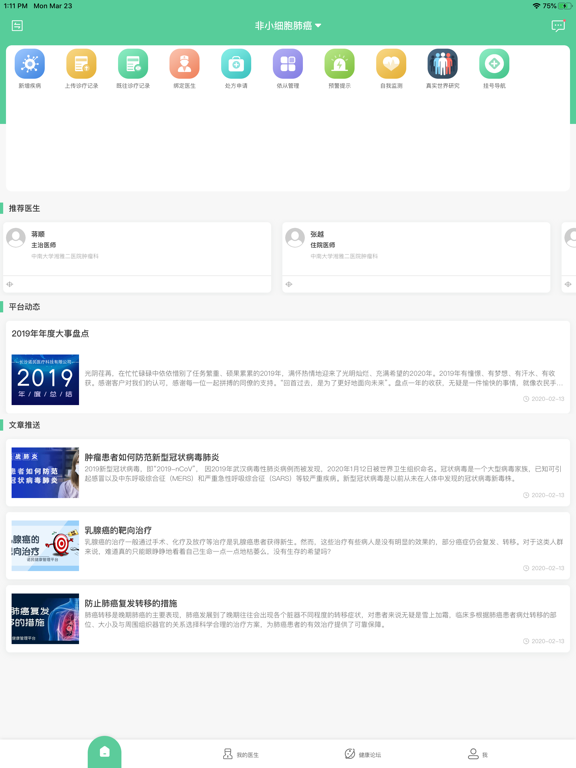This screenshot has height=768, width=576.
Task: Open article 乳腺癌的靶向治疗
Action: (x=288, y=546)
